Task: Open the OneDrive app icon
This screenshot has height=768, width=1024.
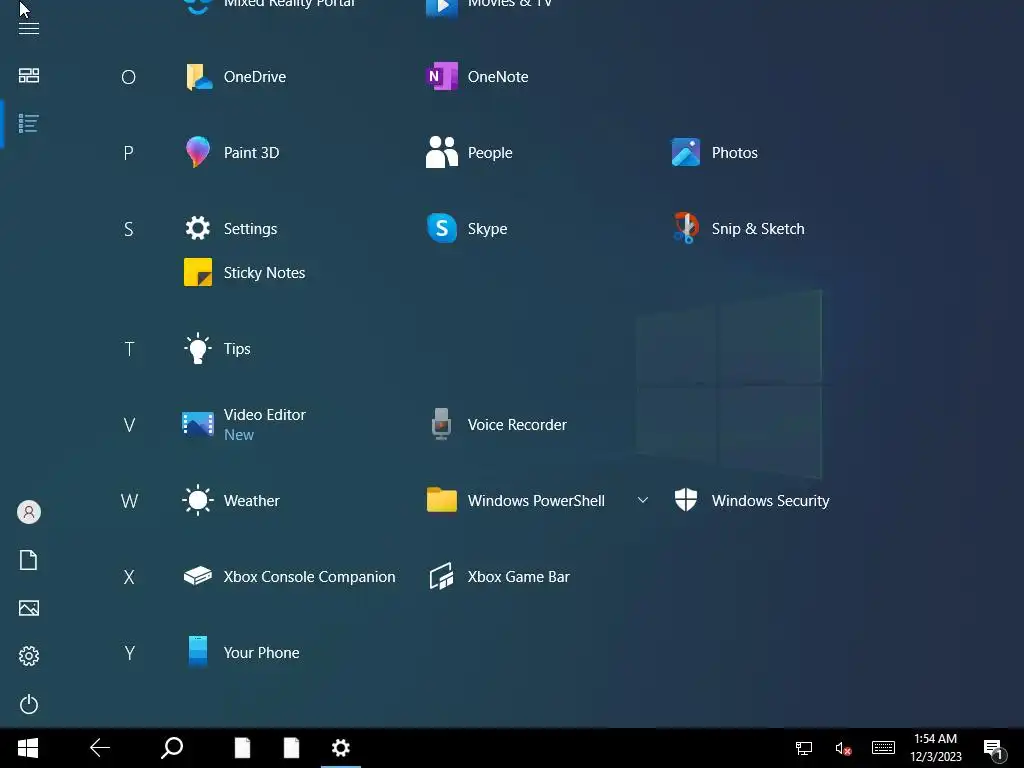Action: point(199,77)
